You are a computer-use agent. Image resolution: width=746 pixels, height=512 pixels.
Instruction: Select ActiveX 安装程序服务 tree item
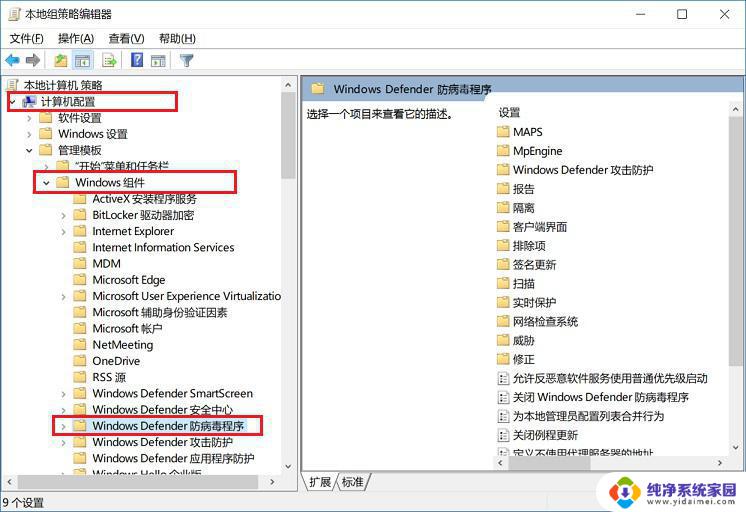pyautogui.click(x=144, y=199)
